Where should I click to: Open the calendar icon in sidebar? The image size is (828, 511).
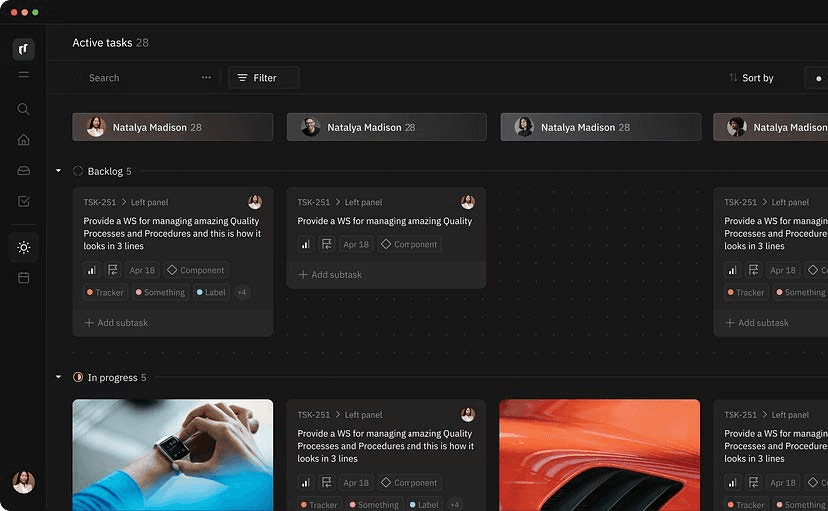(x=23, y=278)
